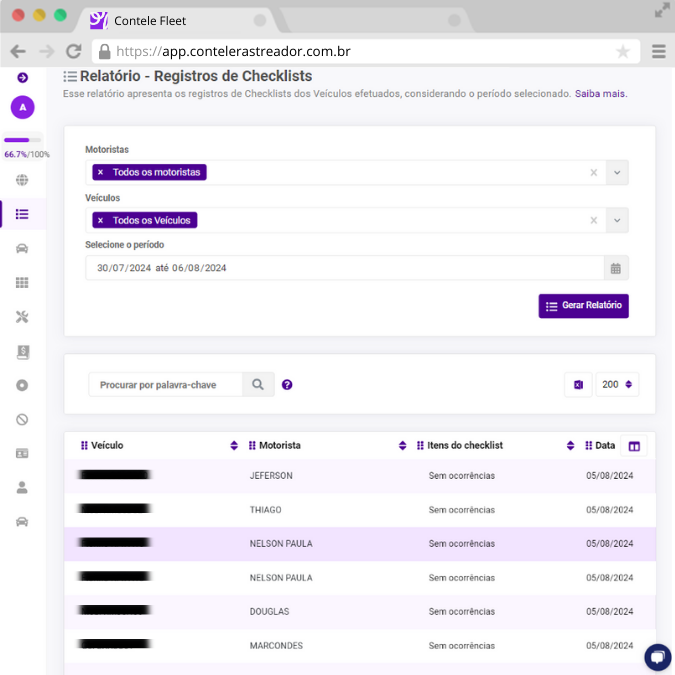The height and width of the screenshot is (675, 675).
Task: Open the browser hamburger menu
Action: [659, 51]
